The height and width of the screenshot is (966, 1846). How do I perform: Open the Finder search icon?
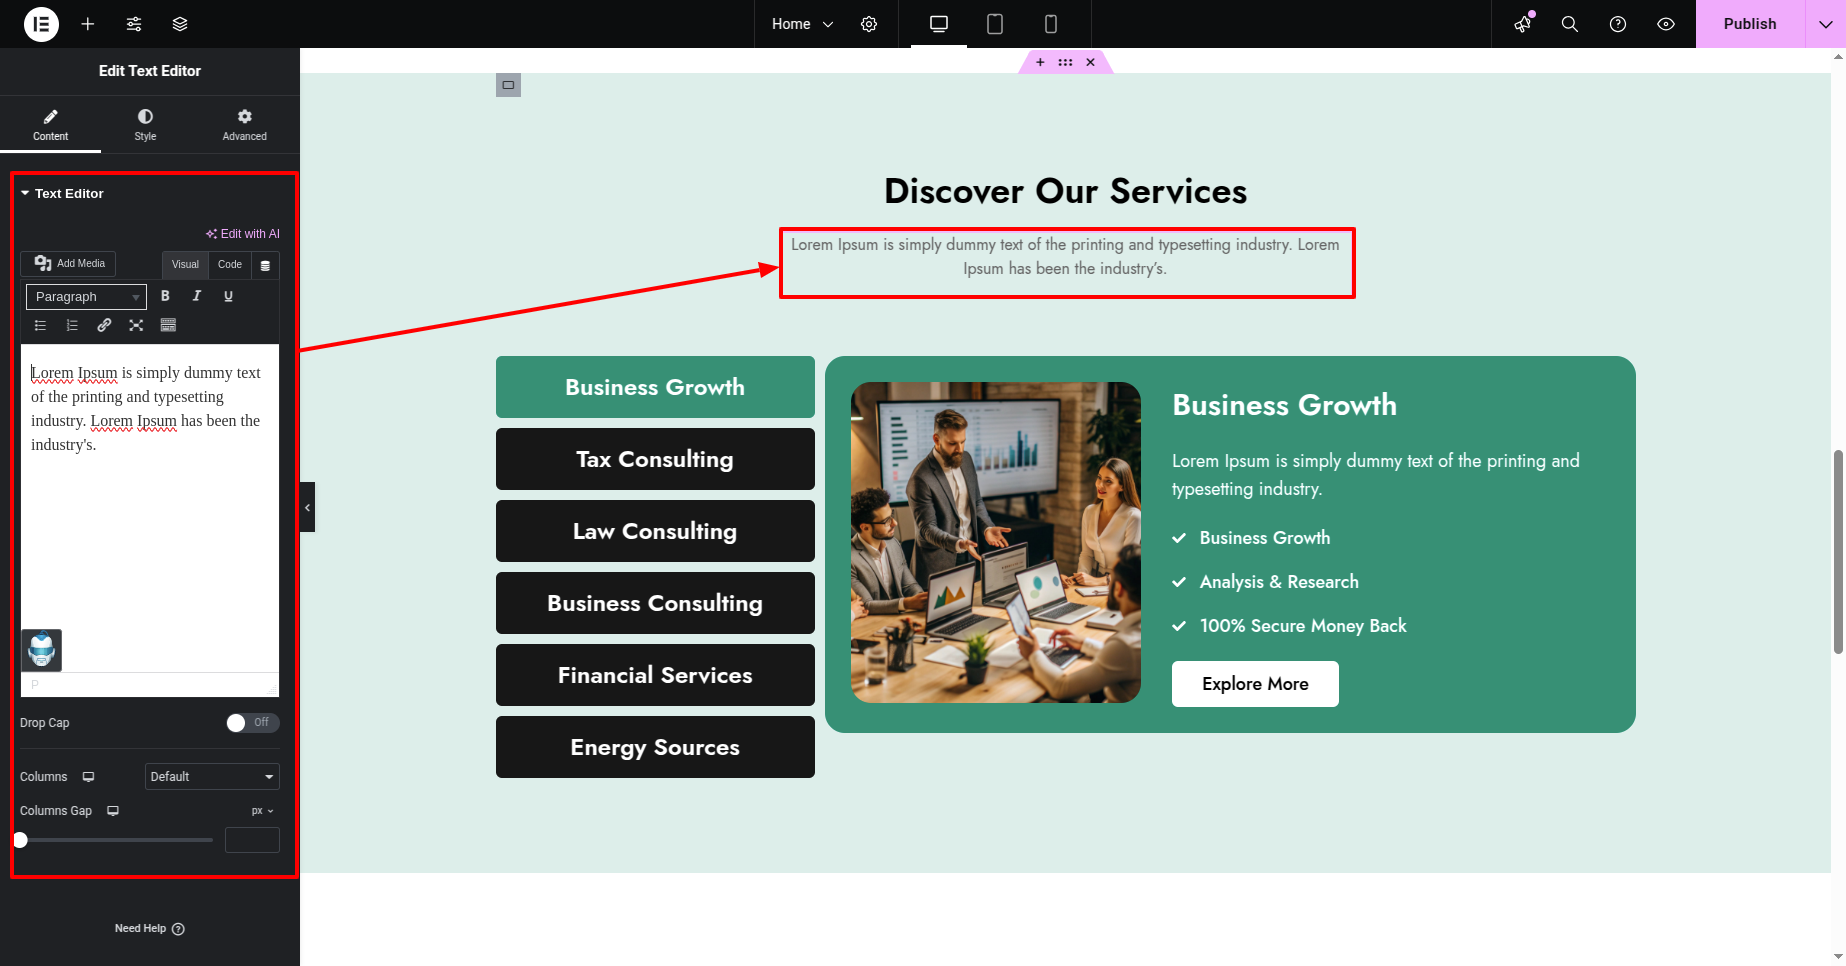[1570, 24]
